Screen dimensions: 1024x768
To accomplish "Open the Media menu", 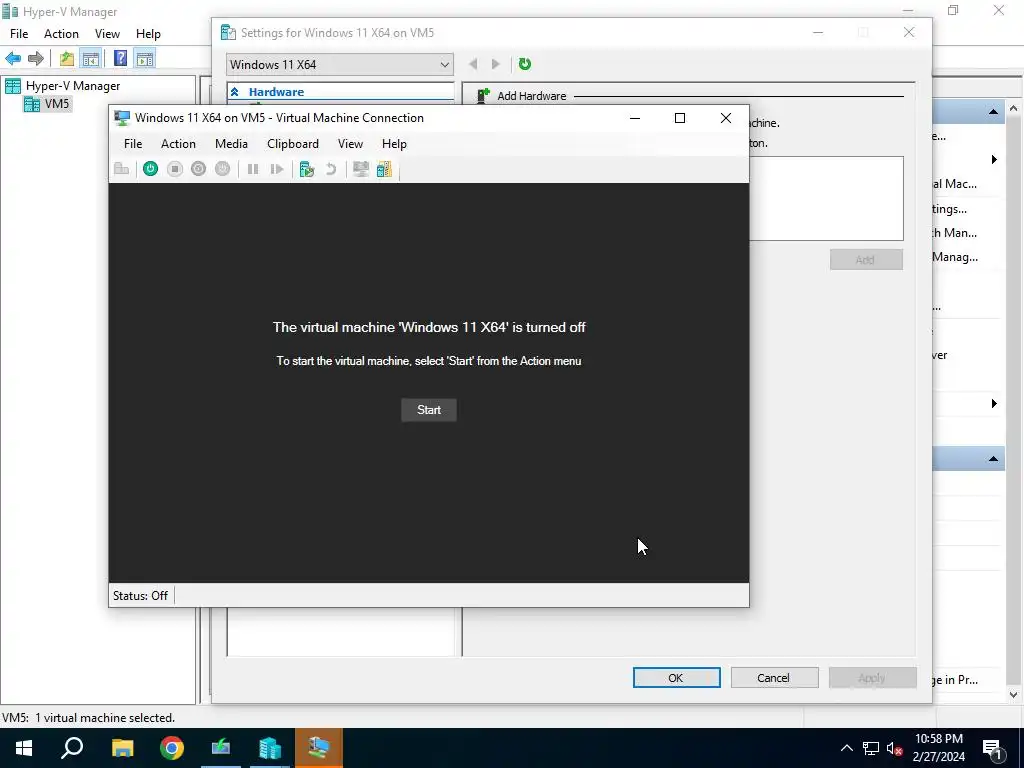I will (231, 144).
